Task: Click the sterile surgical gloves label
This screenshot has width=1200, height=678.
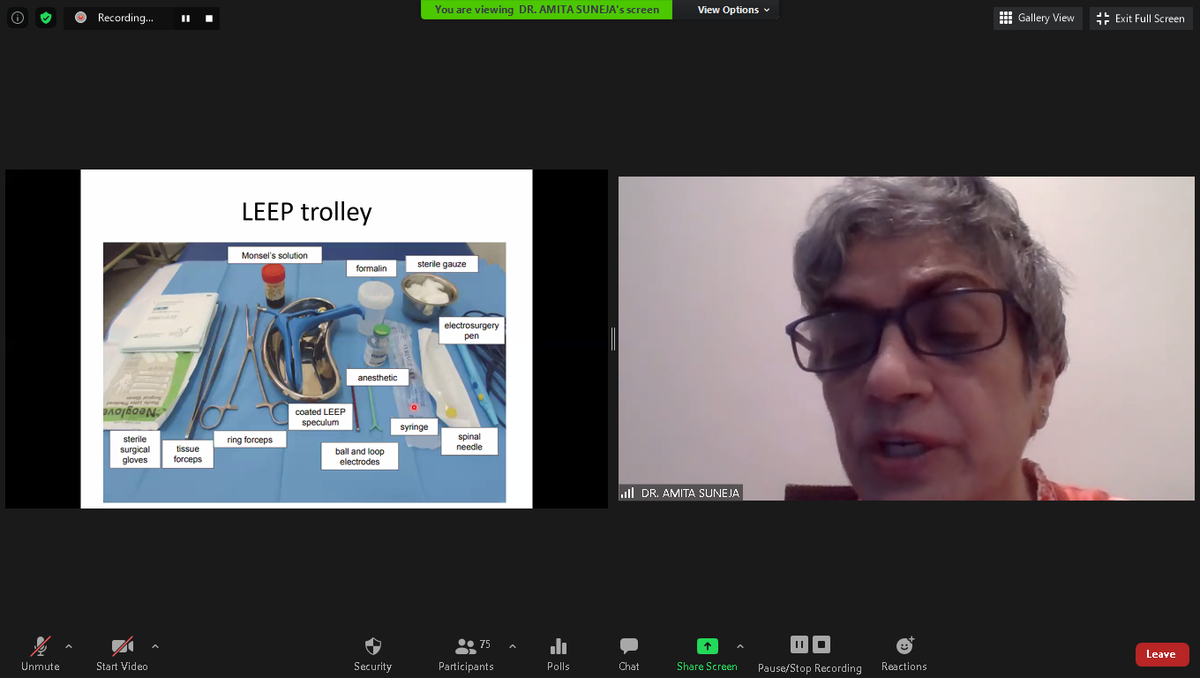Action: point(135,450)
